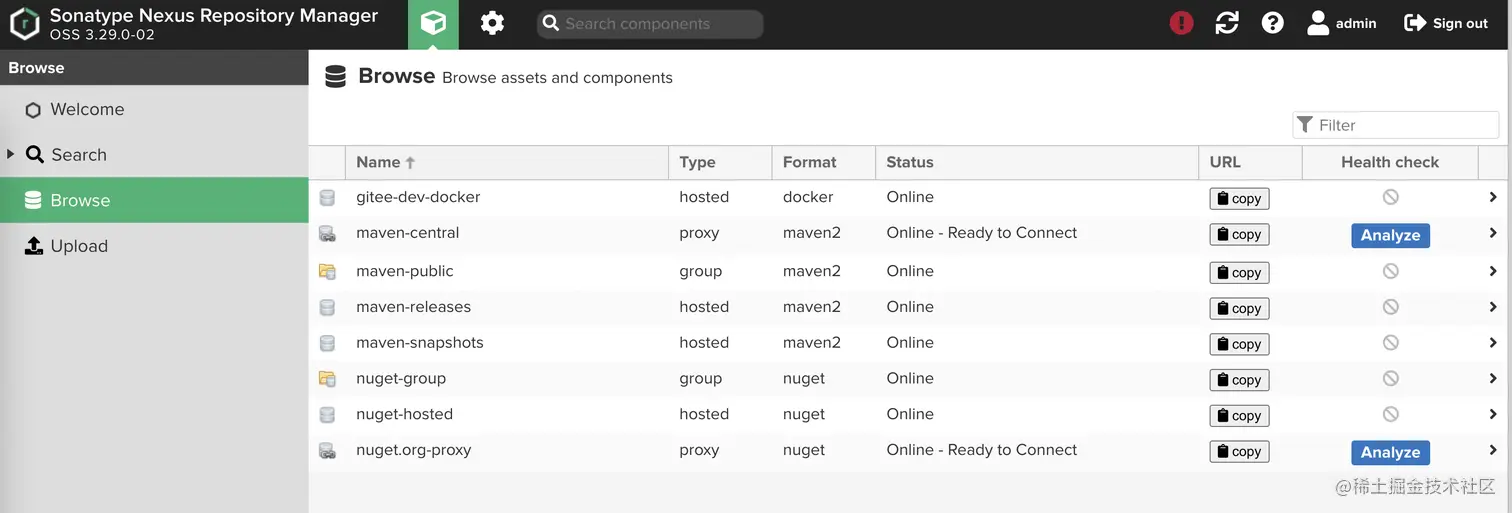Screen dimensions: 1512x513
Task: Open the Browse cube icon in header
Action: (433, 24)
